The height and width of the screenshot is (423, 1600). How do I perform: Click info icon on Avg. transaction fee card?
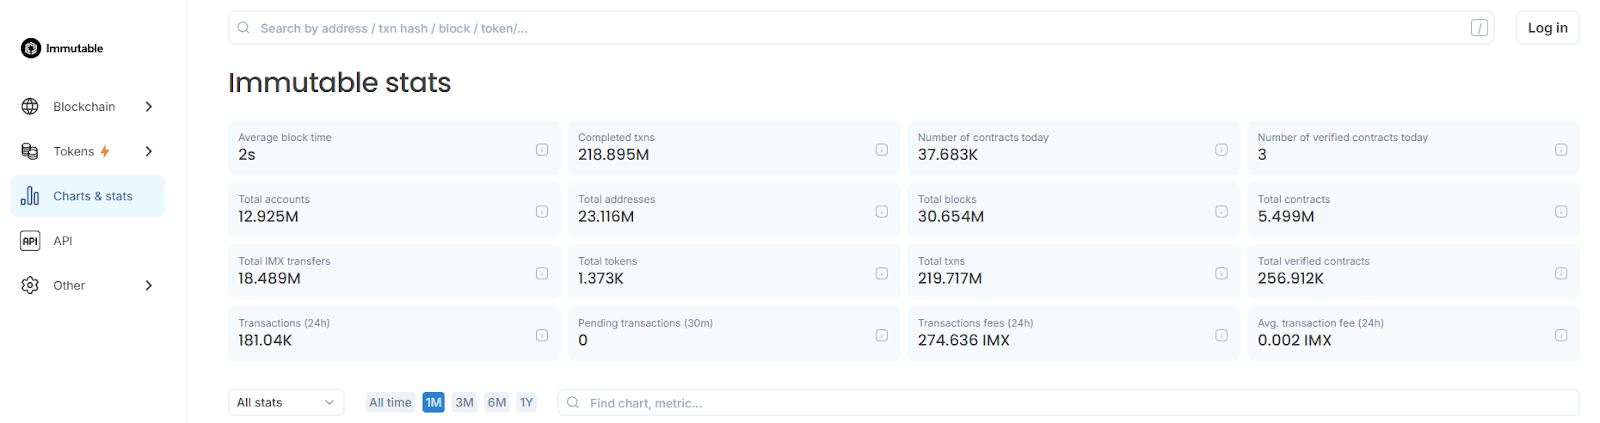(1561, 336)
